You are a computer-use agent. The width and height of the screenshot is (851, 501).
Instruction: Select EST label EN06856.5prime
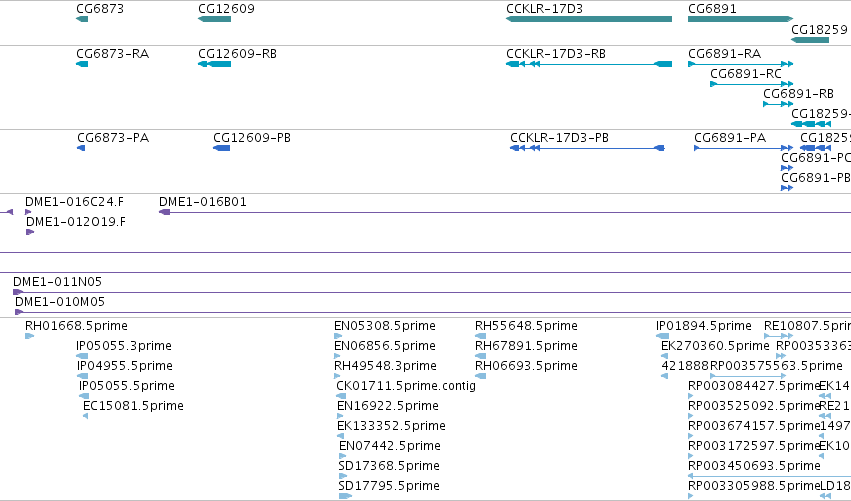tap(385, 346)
